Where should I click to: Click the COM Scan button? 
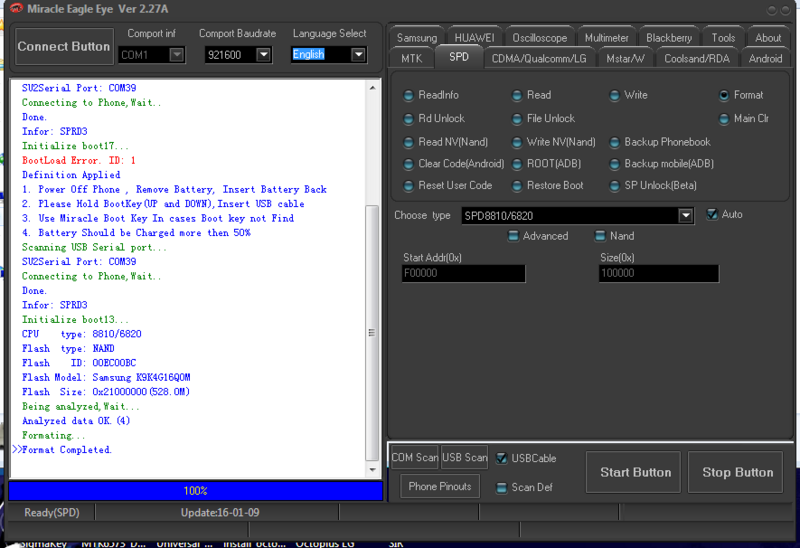pos(414,457)
